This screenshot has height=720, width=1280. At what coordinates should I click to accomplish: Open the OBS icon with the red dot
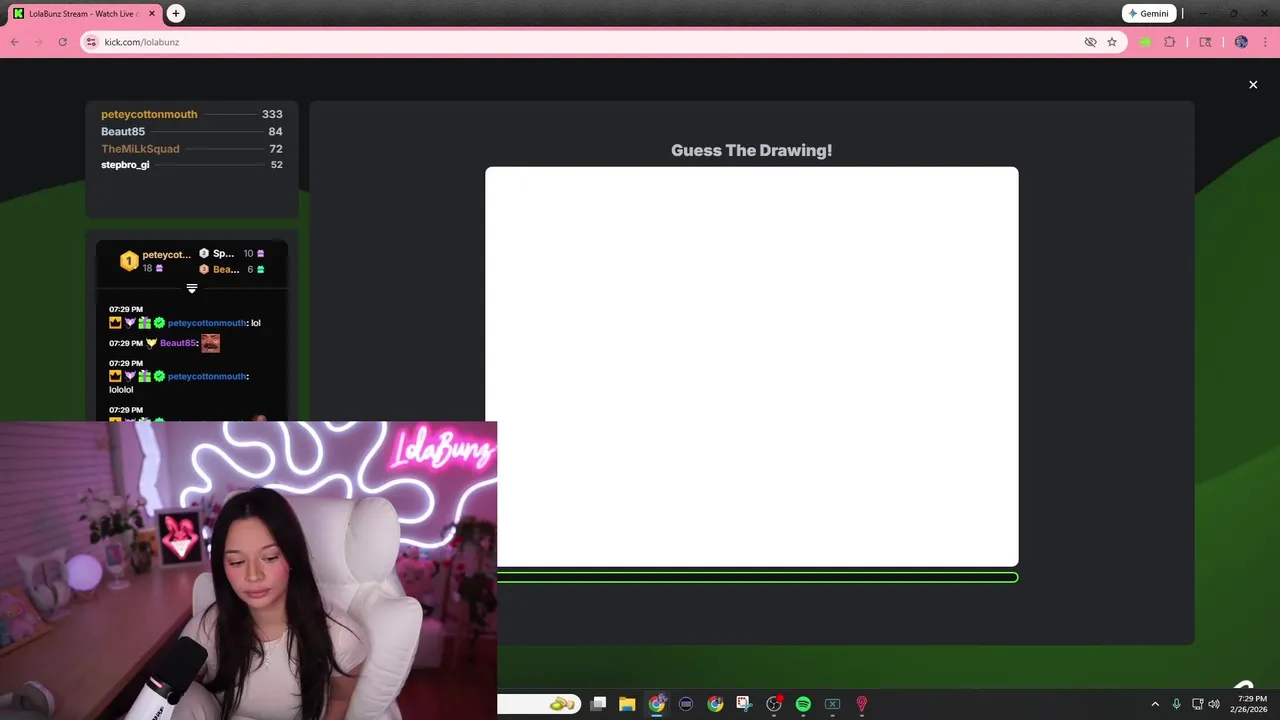[774, 704]
